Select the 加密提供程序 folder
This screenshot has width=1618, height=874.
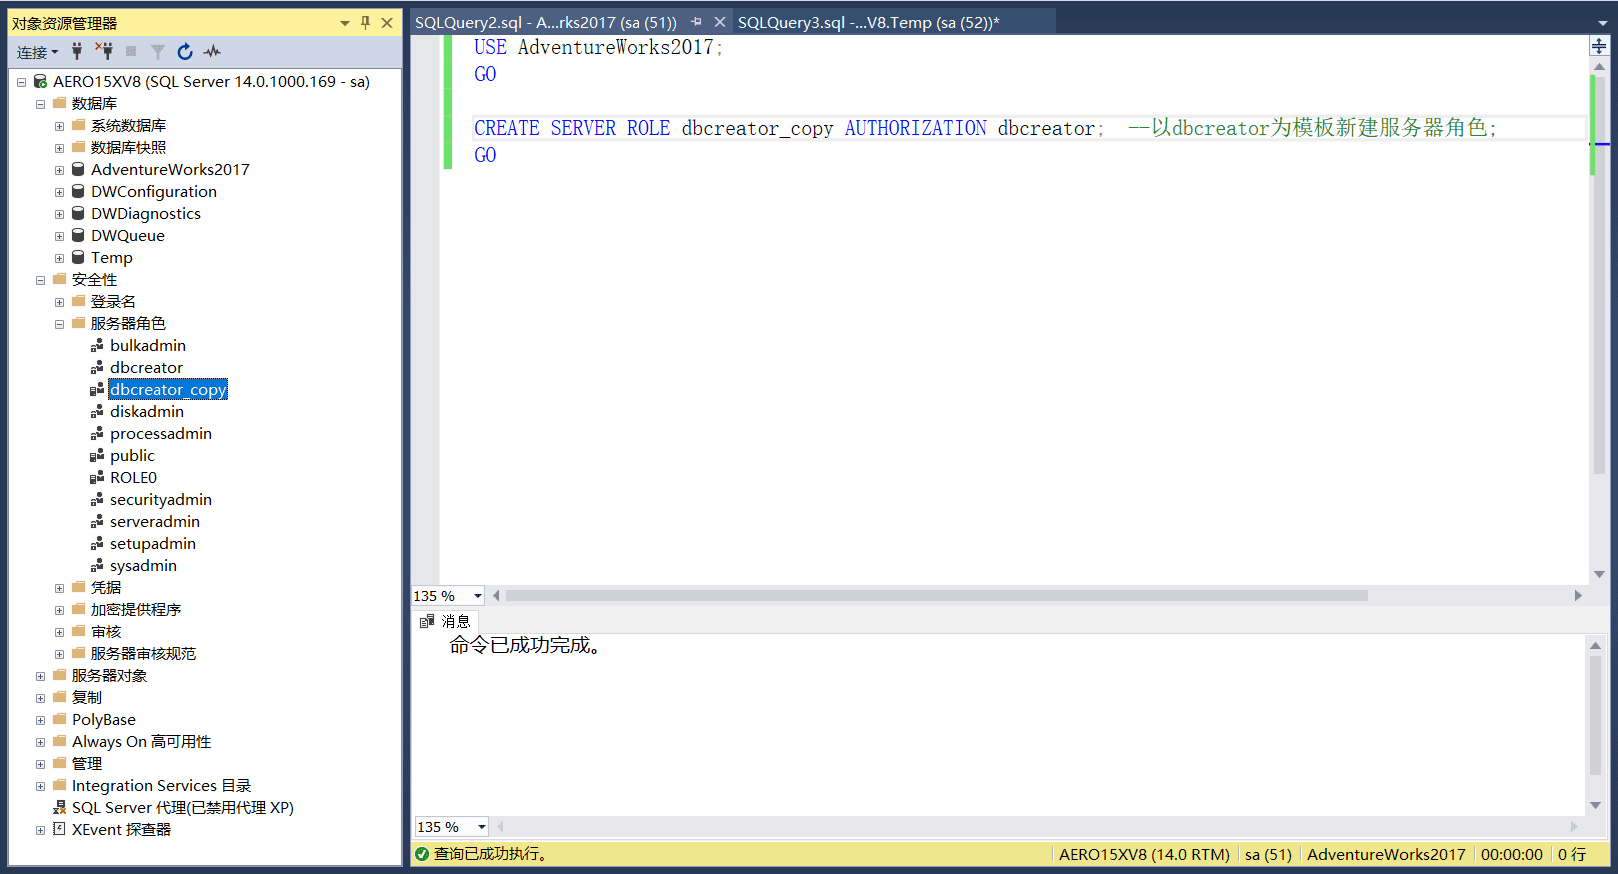point(136,609)
